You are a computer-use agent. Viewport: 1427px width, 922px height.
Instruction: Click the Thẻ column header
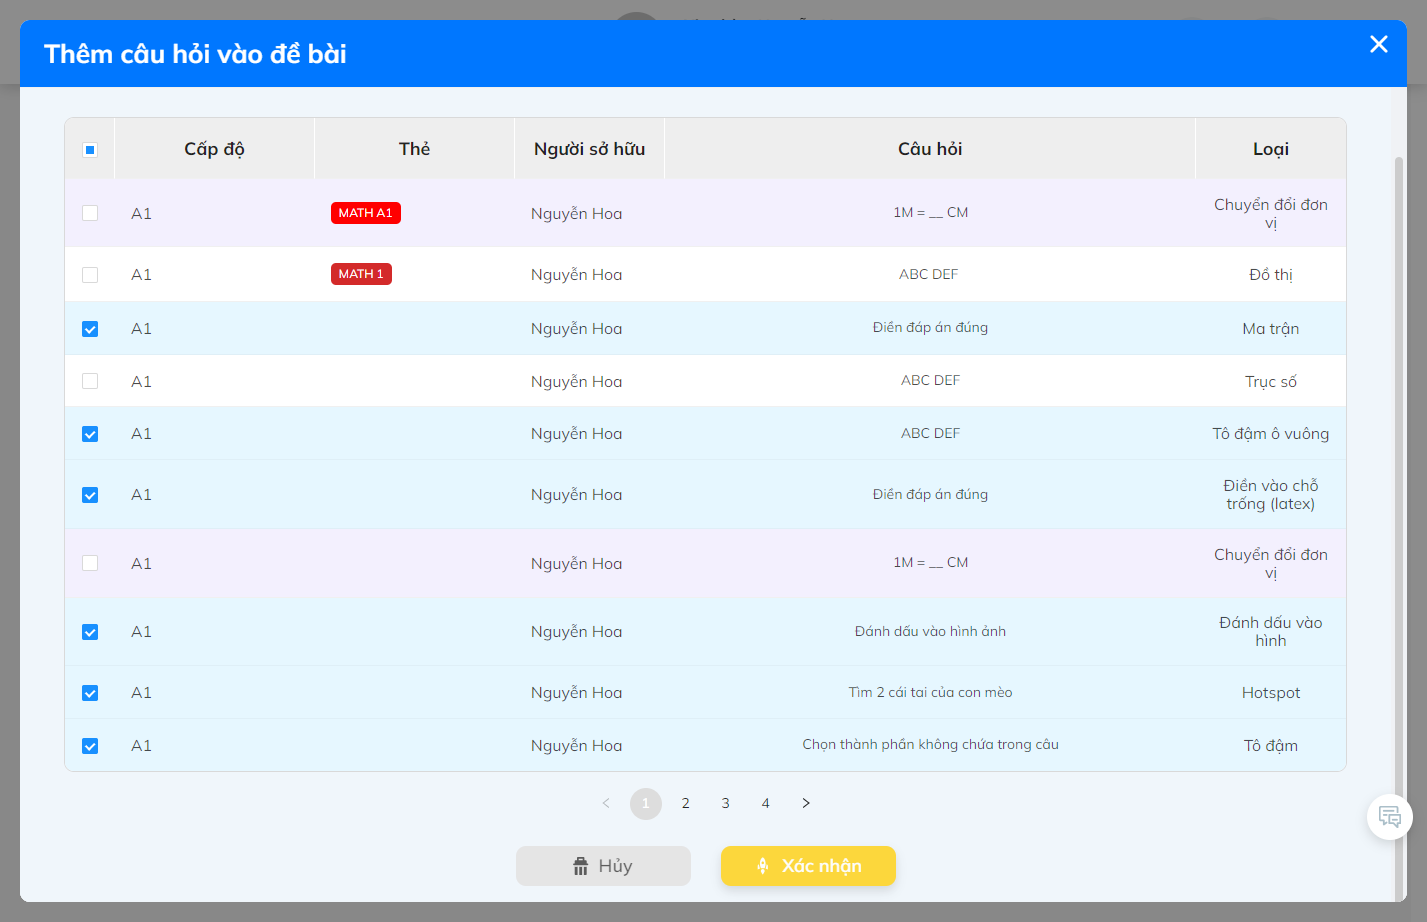(414, 149)
